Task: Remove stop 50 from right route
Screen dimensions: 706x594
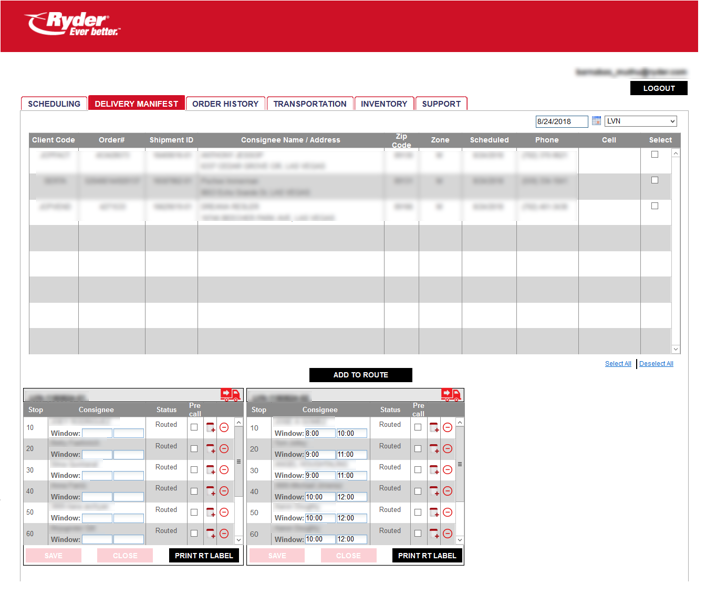Action: click(447, 512)
